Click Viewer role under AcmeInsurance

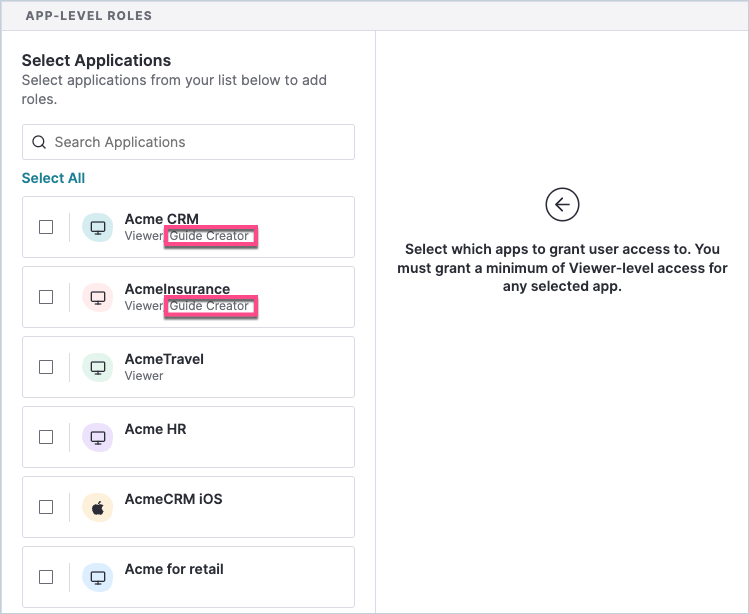click(144, 306)
